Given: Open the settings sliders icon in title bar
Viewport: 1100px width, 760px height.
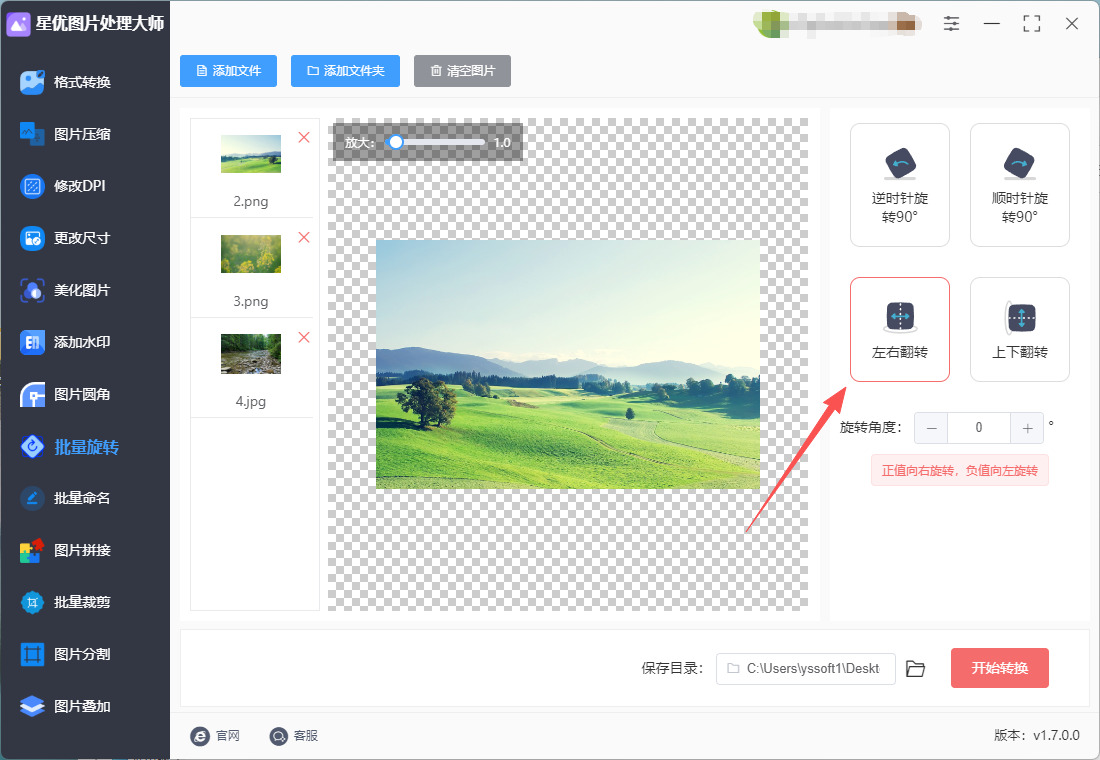Looking at the screenshot, I should pos(951,24).
